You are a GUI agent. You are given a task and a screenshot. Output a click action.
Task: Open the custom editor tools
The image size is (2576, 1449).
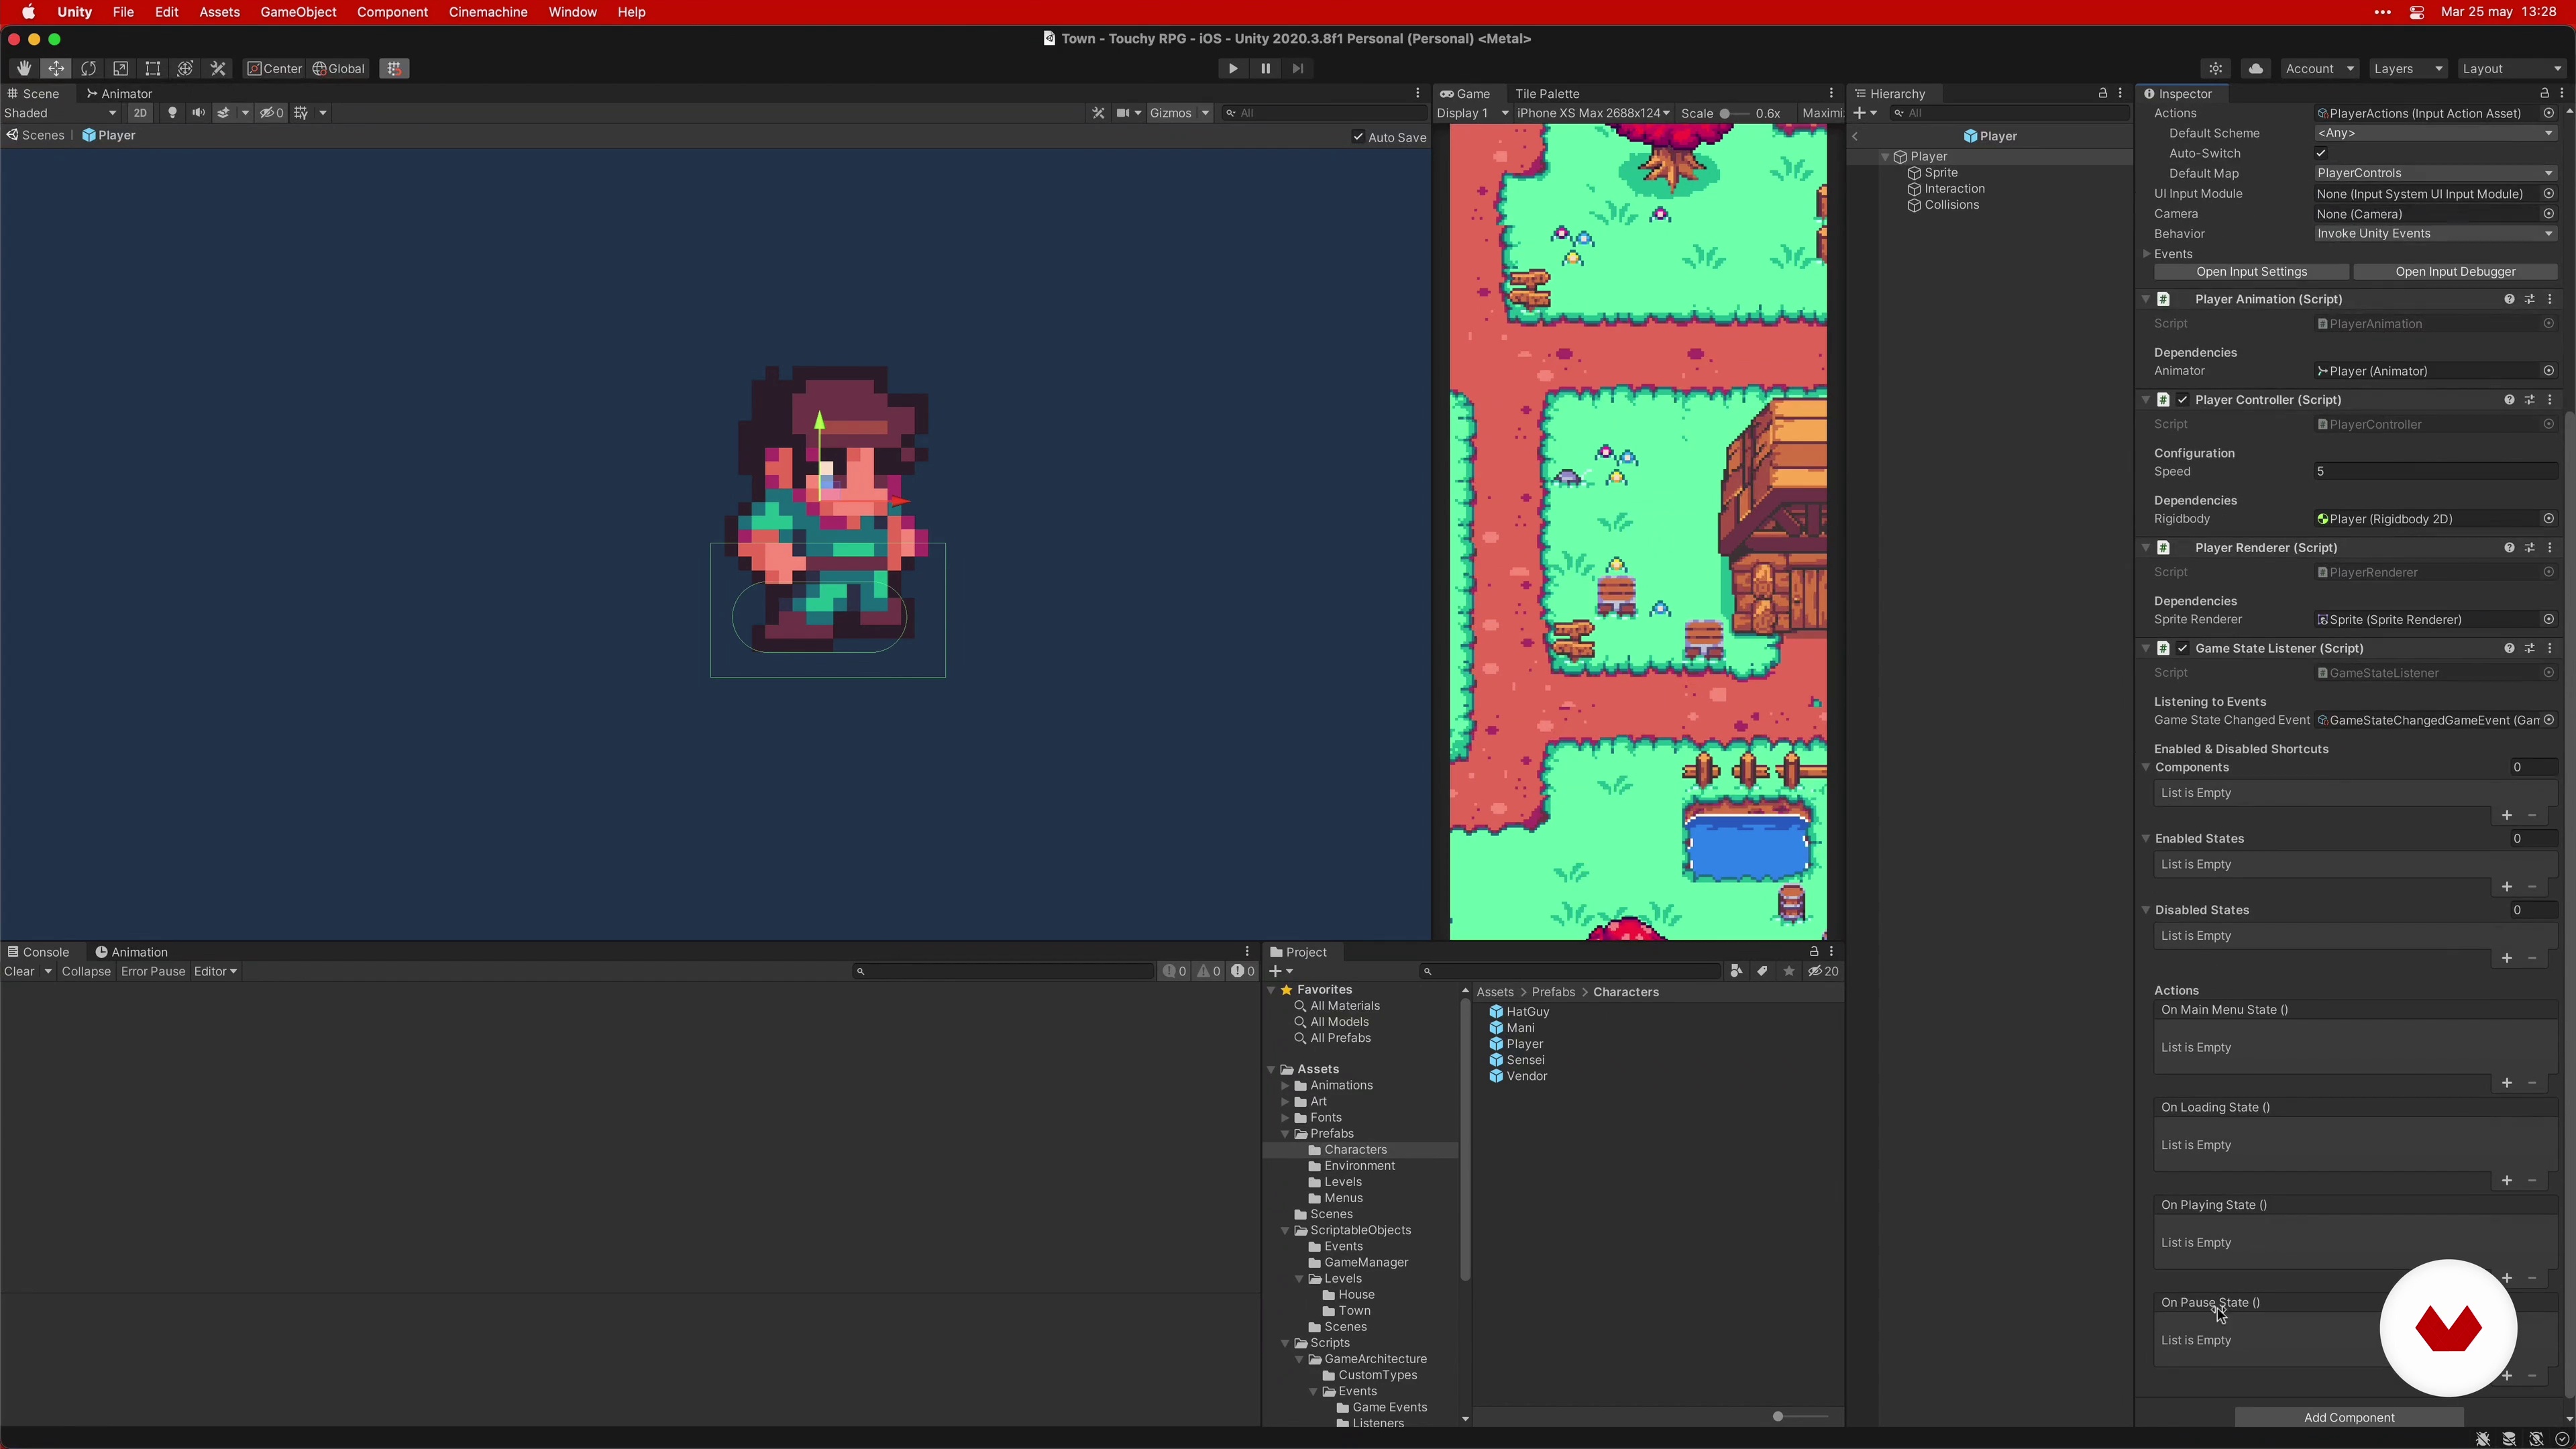coord(218,69)
